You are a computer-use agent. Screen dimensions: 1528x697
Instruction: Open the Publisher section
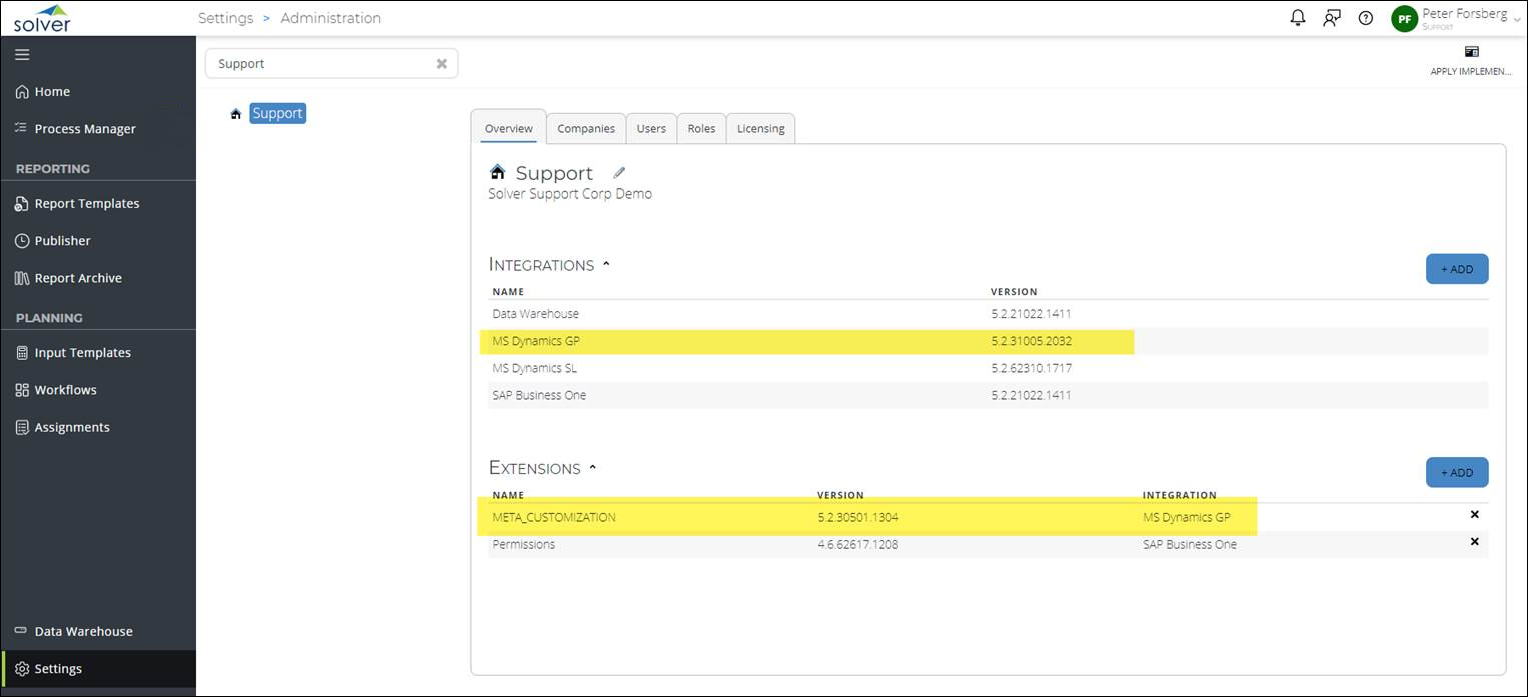click(x=62, y=240)
